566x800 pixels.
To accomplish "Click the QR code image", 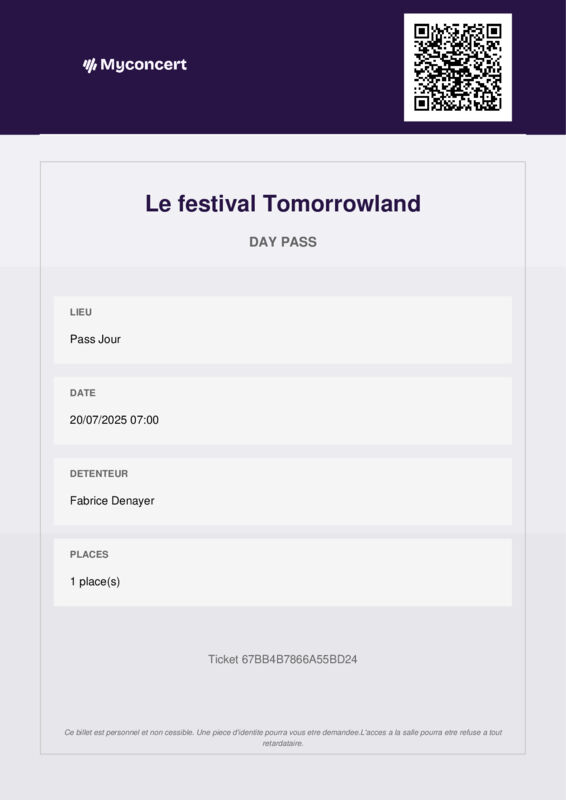I will [458, 67].
